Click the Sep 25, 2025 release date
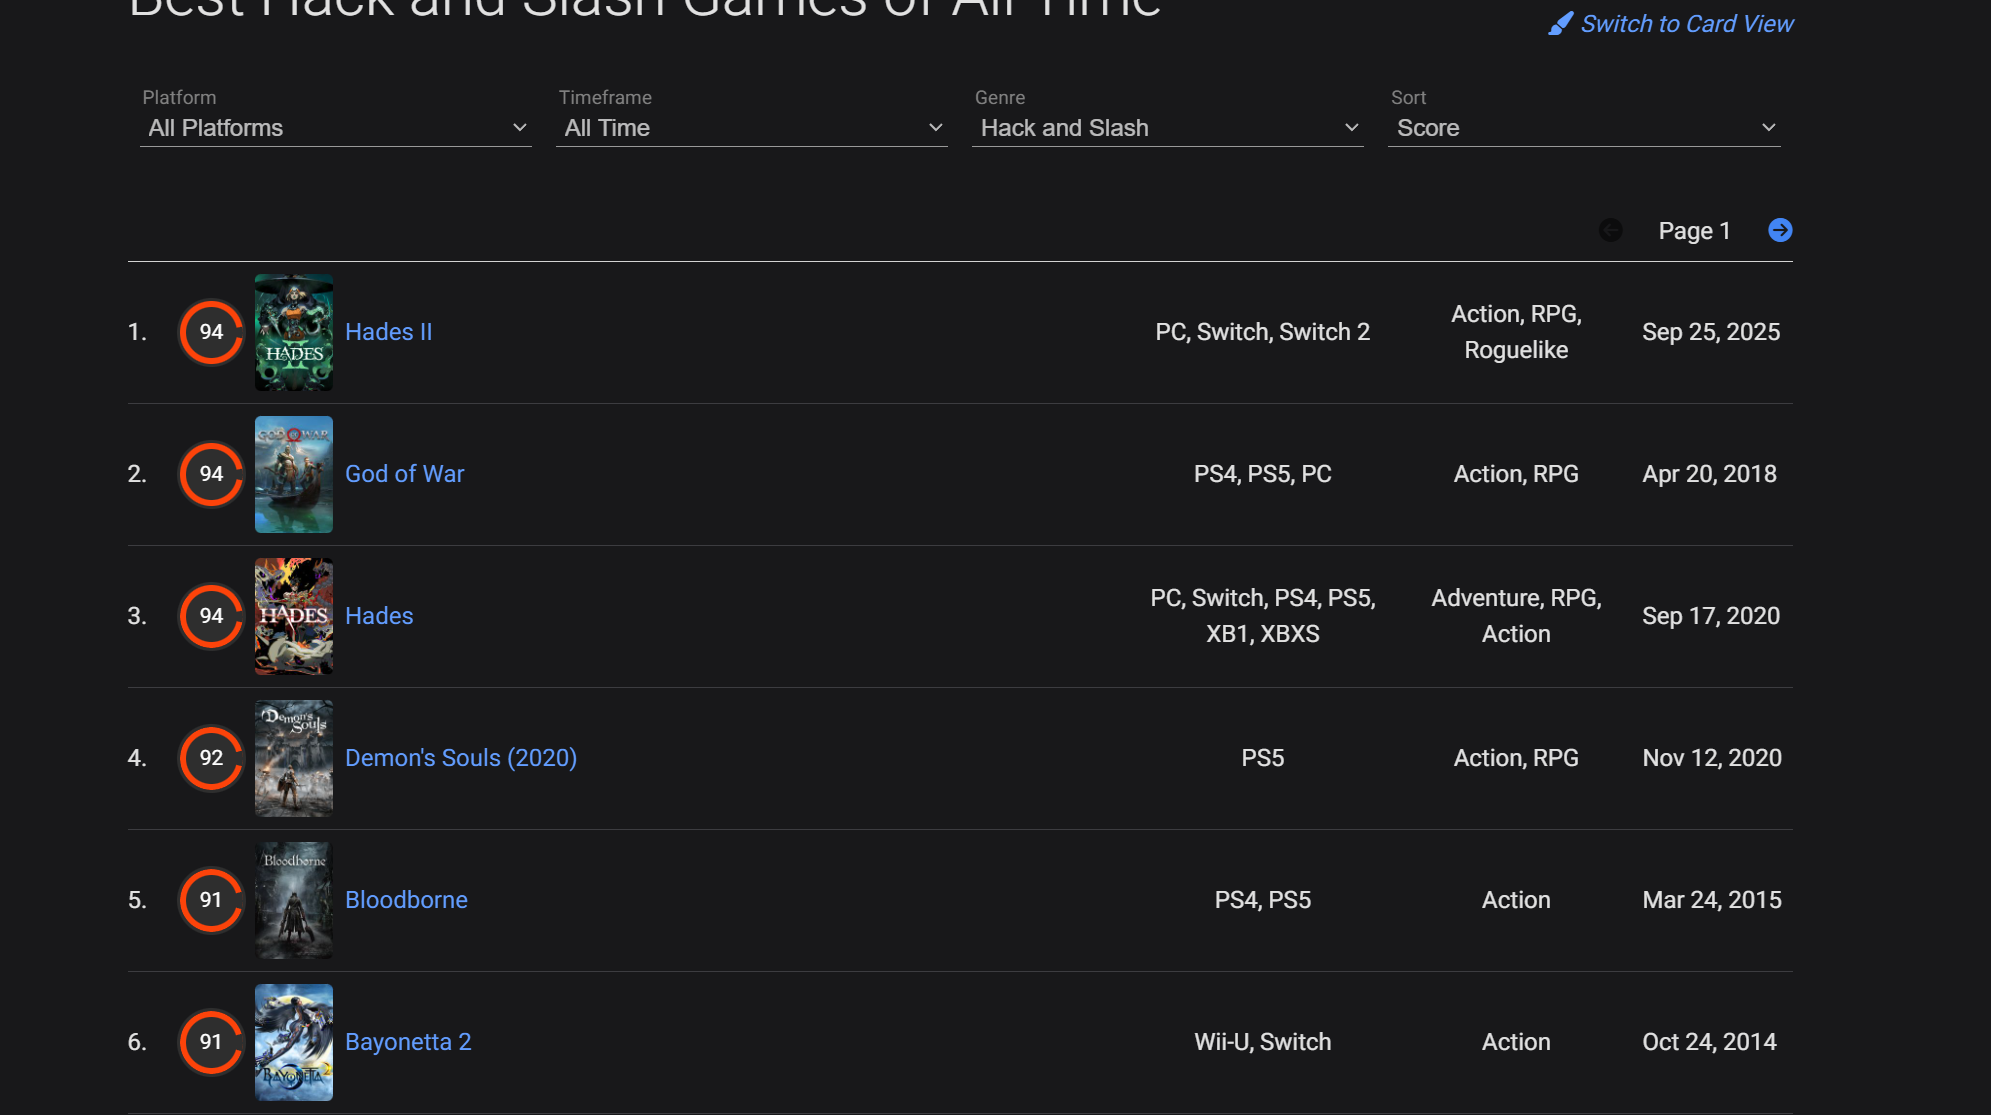The height and width of the screenshot is (1115, 1991). tap(1711, 332)
